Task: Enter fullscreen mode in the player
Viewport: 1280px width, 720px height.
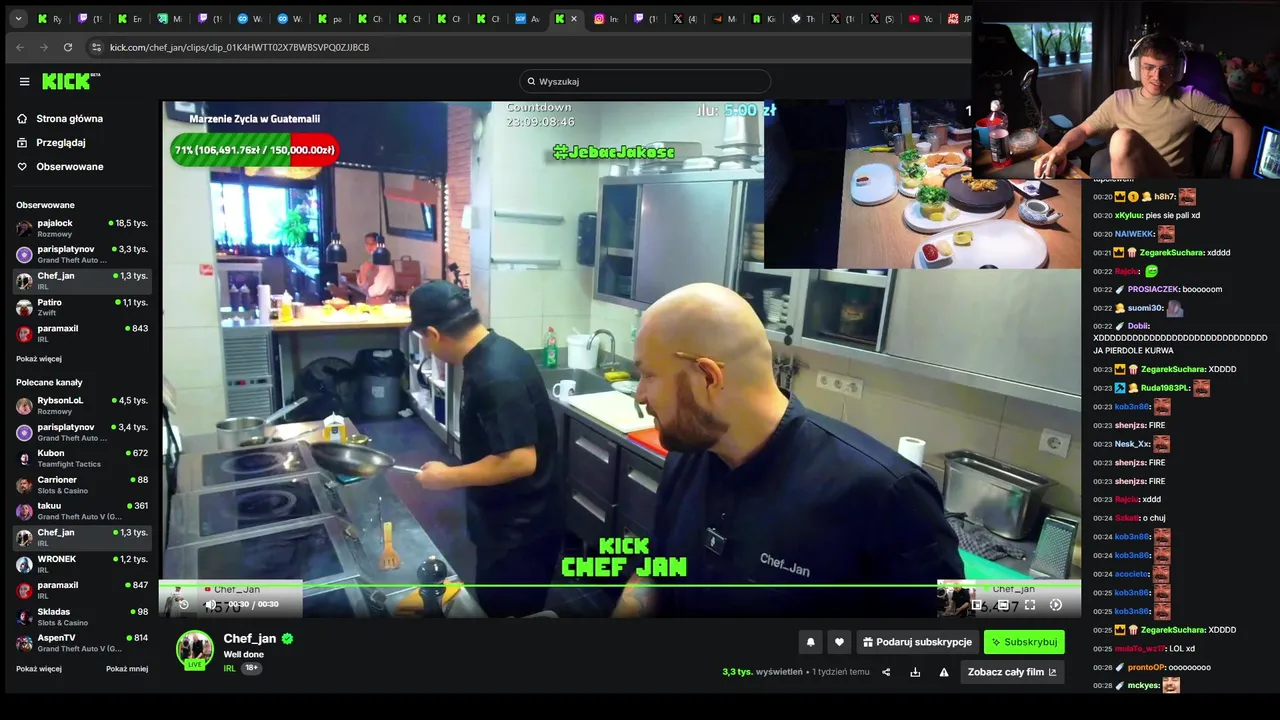Action: [x=1030, y=604]
